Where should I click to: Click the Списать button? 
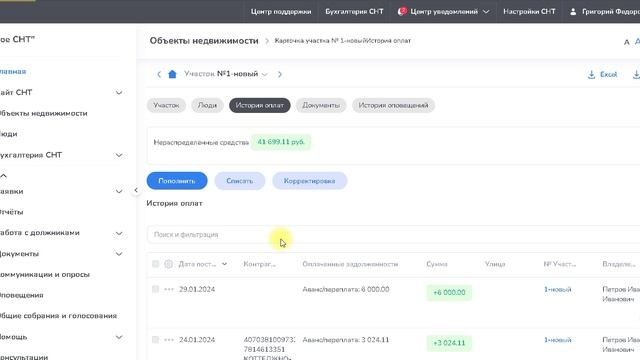[x=240, y=181]
